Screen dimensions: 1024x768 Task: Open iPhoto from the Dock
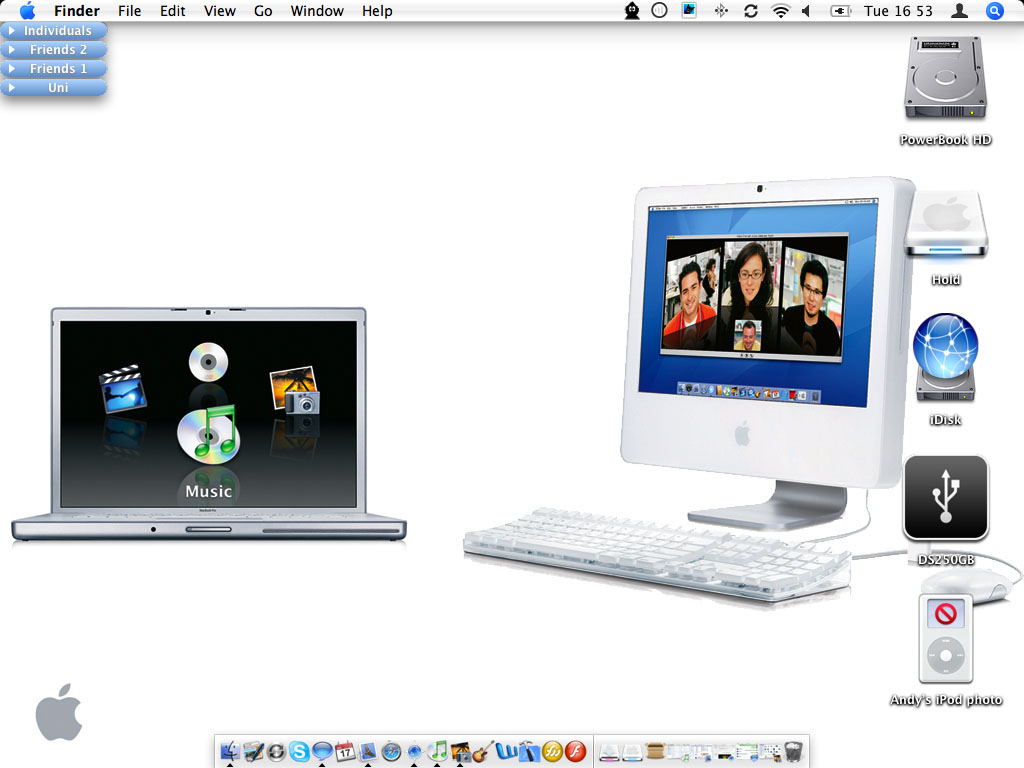click(x=460, y=752)
